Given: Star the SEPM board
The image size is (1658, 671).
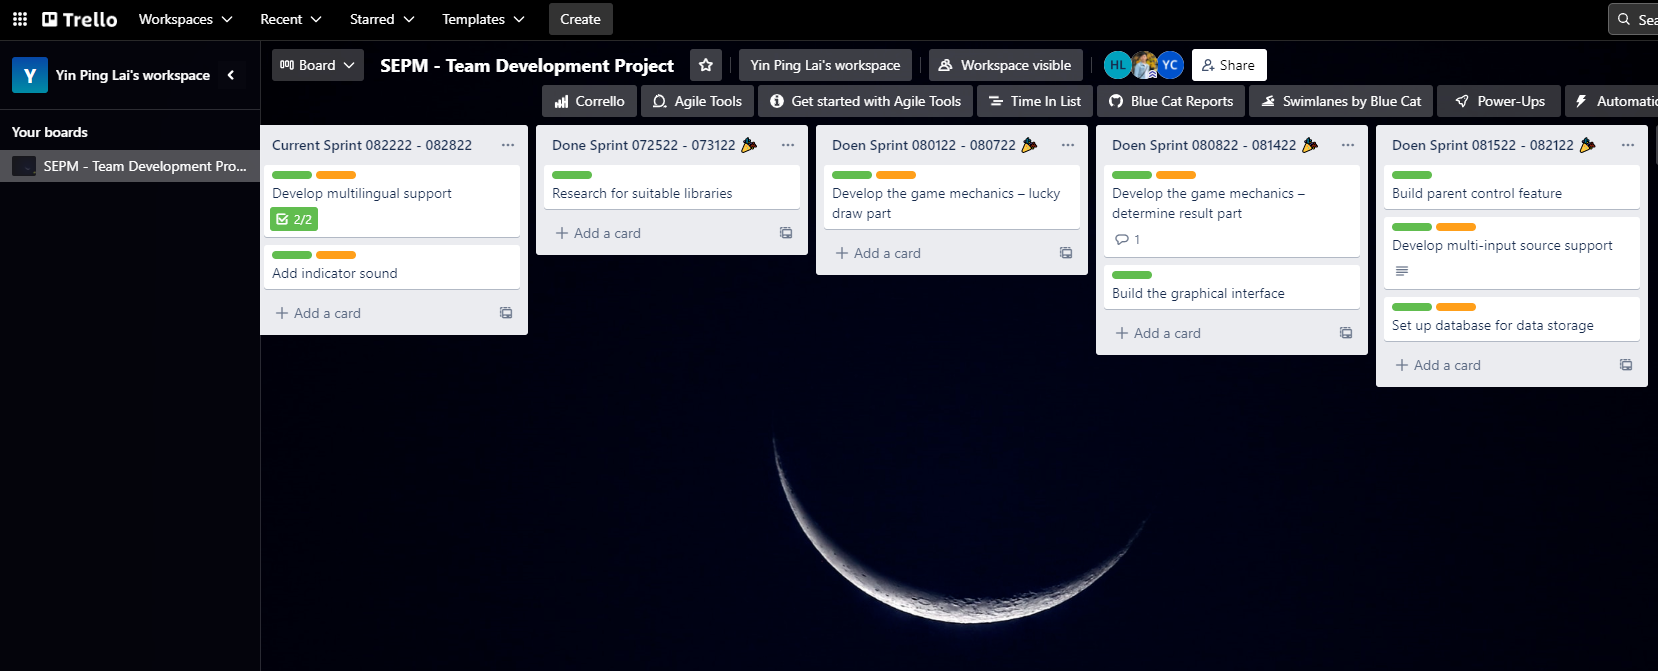Looking at the screenshot, I should (705, 65).
